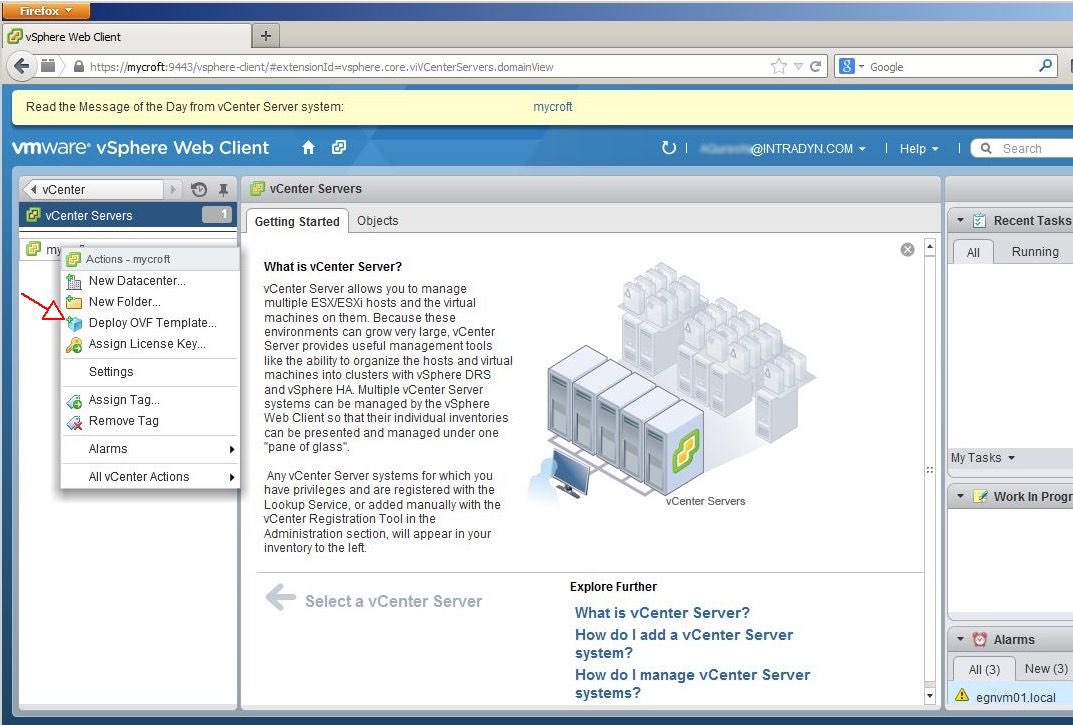This screenshot has height=725, width=1073.
Task: Select the Running tab in Recent Tasks
Action: [1035, 251]
